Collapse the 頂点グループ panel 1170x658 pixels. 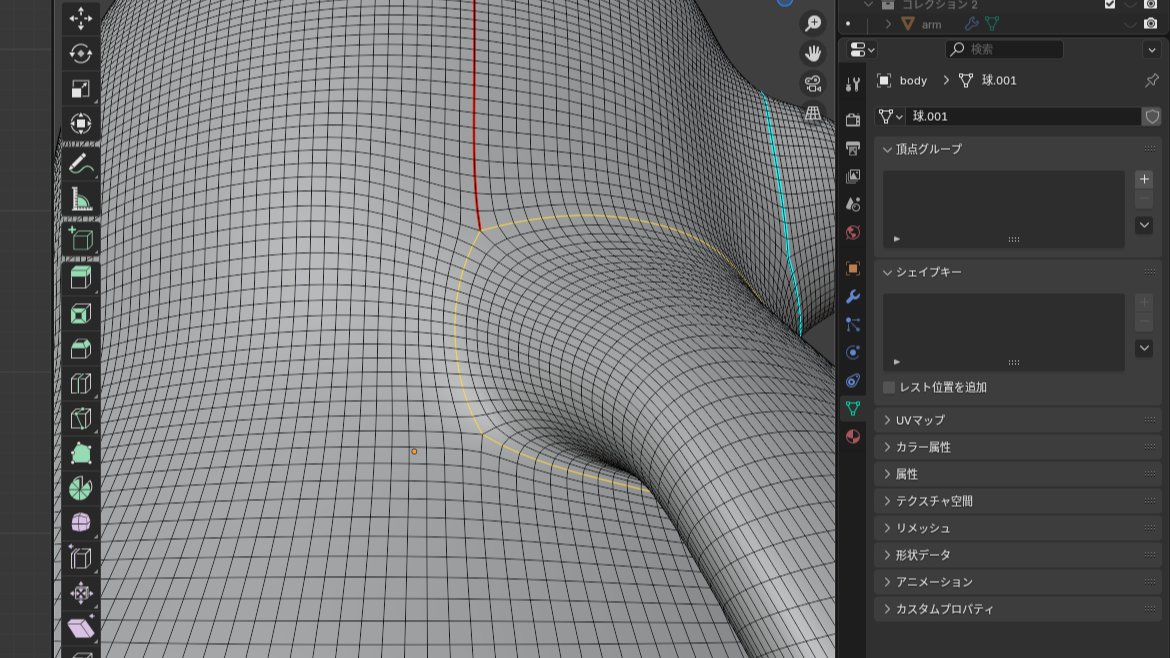[x=887, y=149]
